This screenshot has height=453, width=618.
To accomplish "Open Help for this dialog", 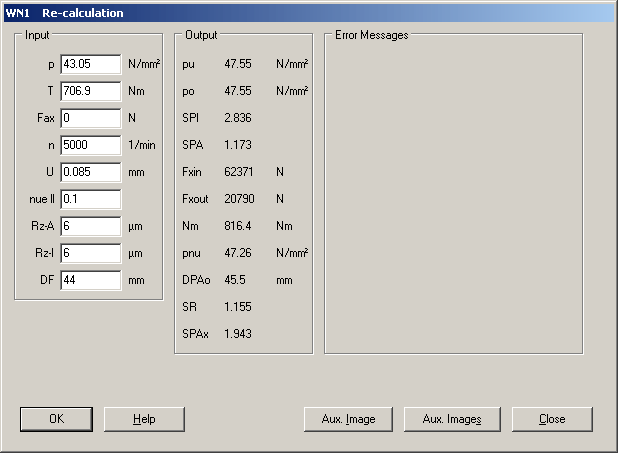I will pos(144,419).
